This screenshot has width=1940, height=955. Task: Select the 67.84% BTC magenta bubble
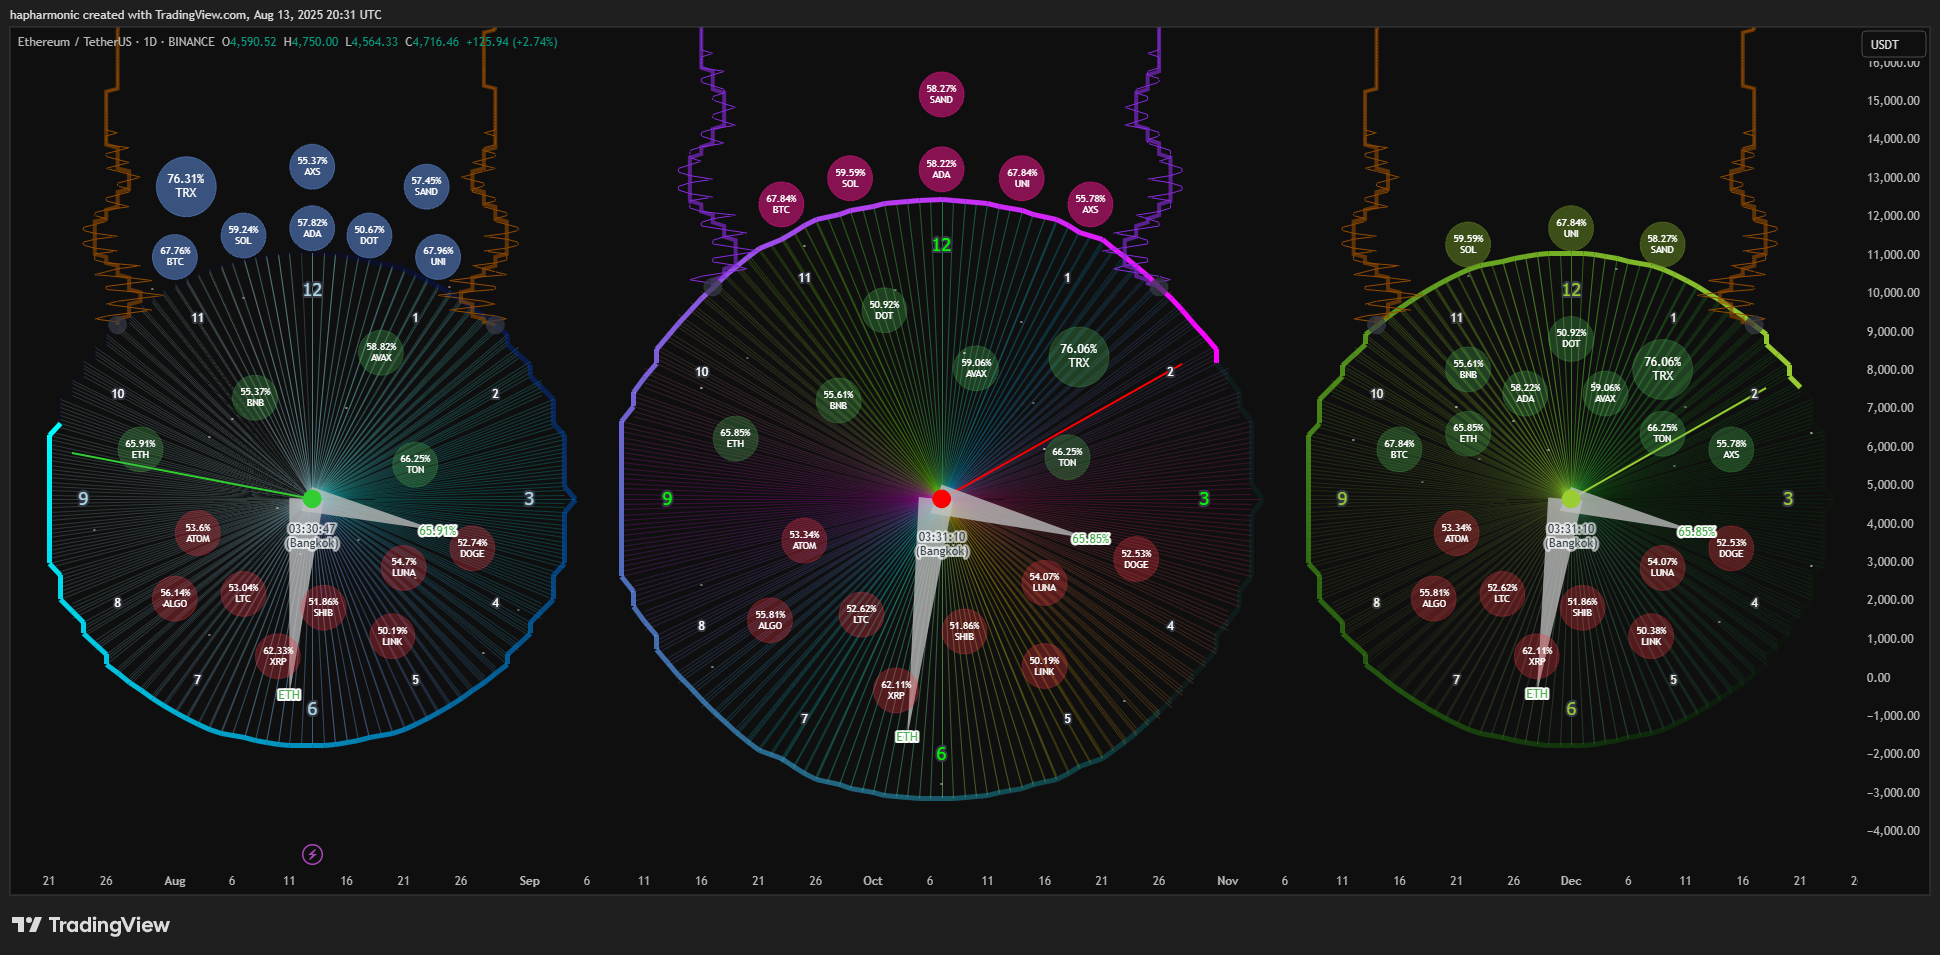click(x=781, y=204)
